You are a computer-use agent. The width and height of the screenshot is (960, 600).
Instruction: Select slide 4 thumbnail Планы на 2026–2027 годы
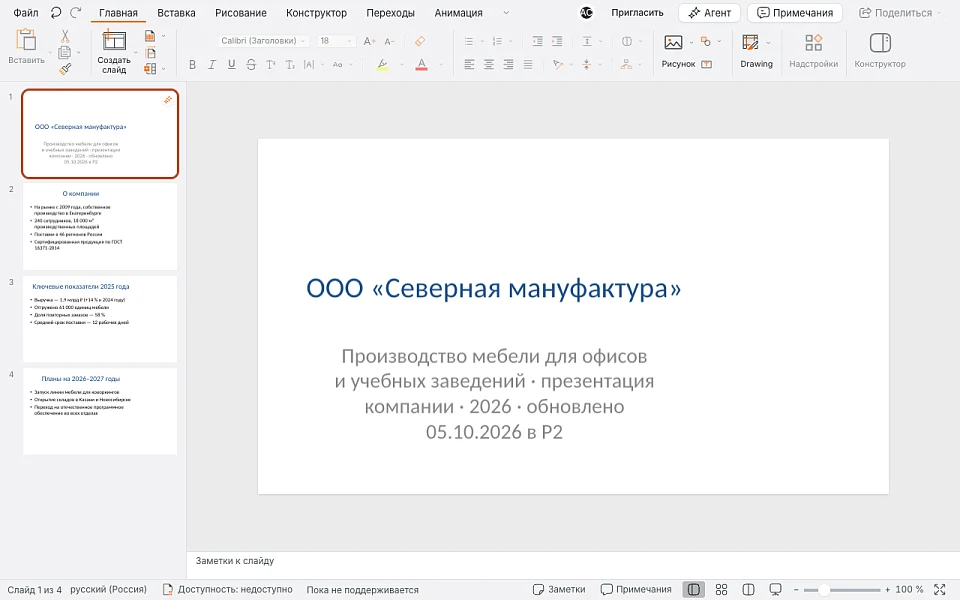coord(100,411)
